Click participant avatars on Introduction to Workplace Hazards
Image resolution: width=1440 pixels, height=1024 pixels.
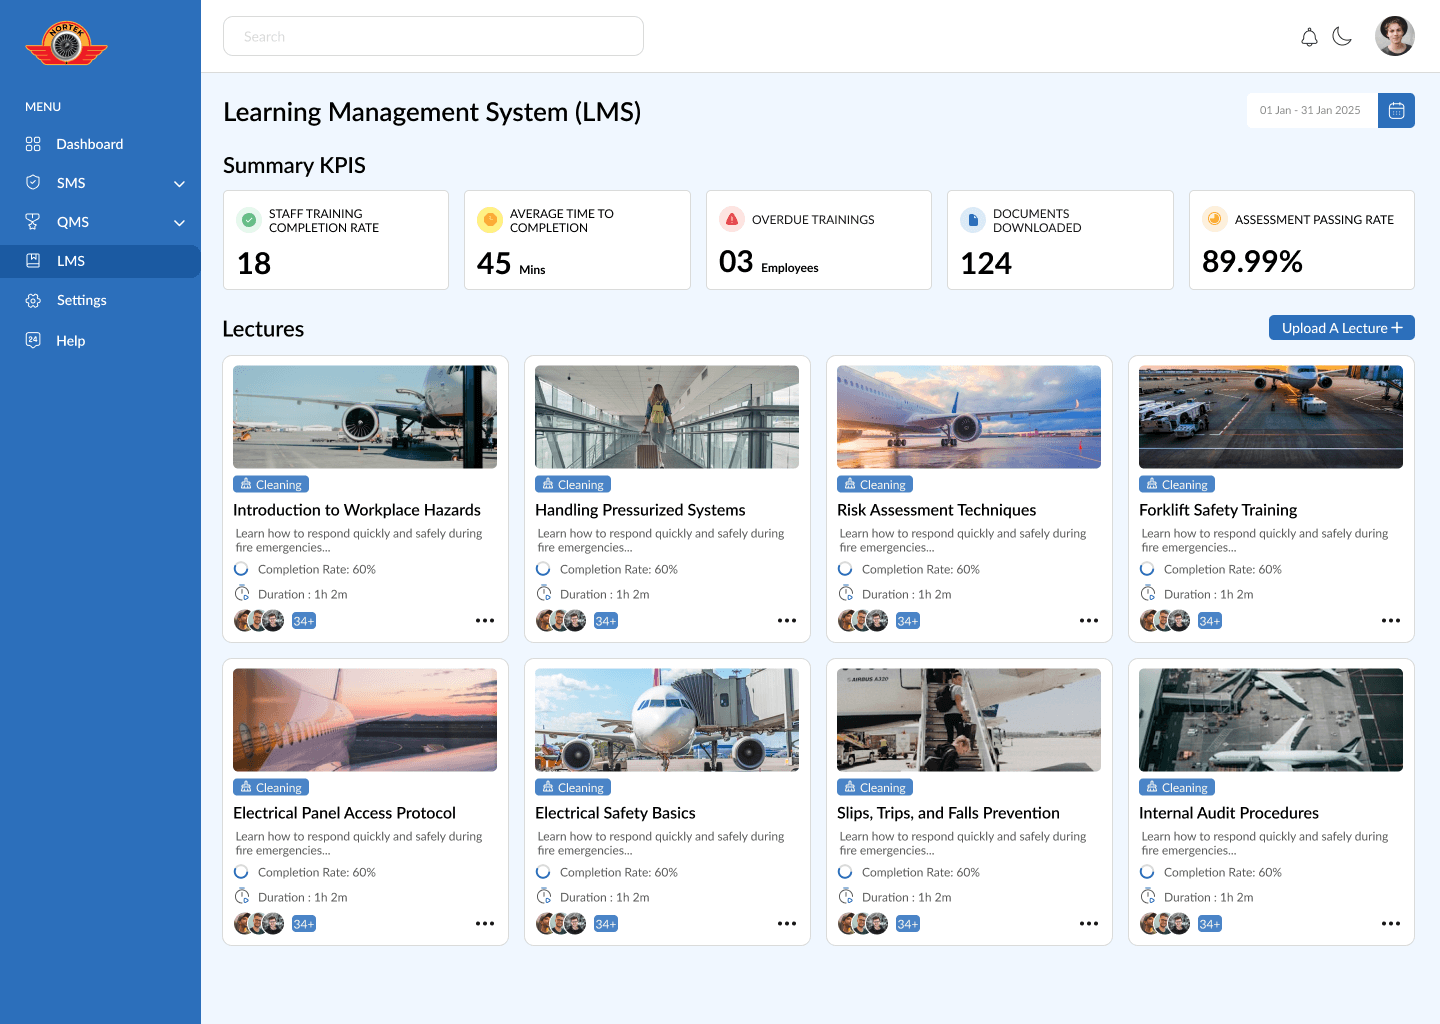coord(259,621)
